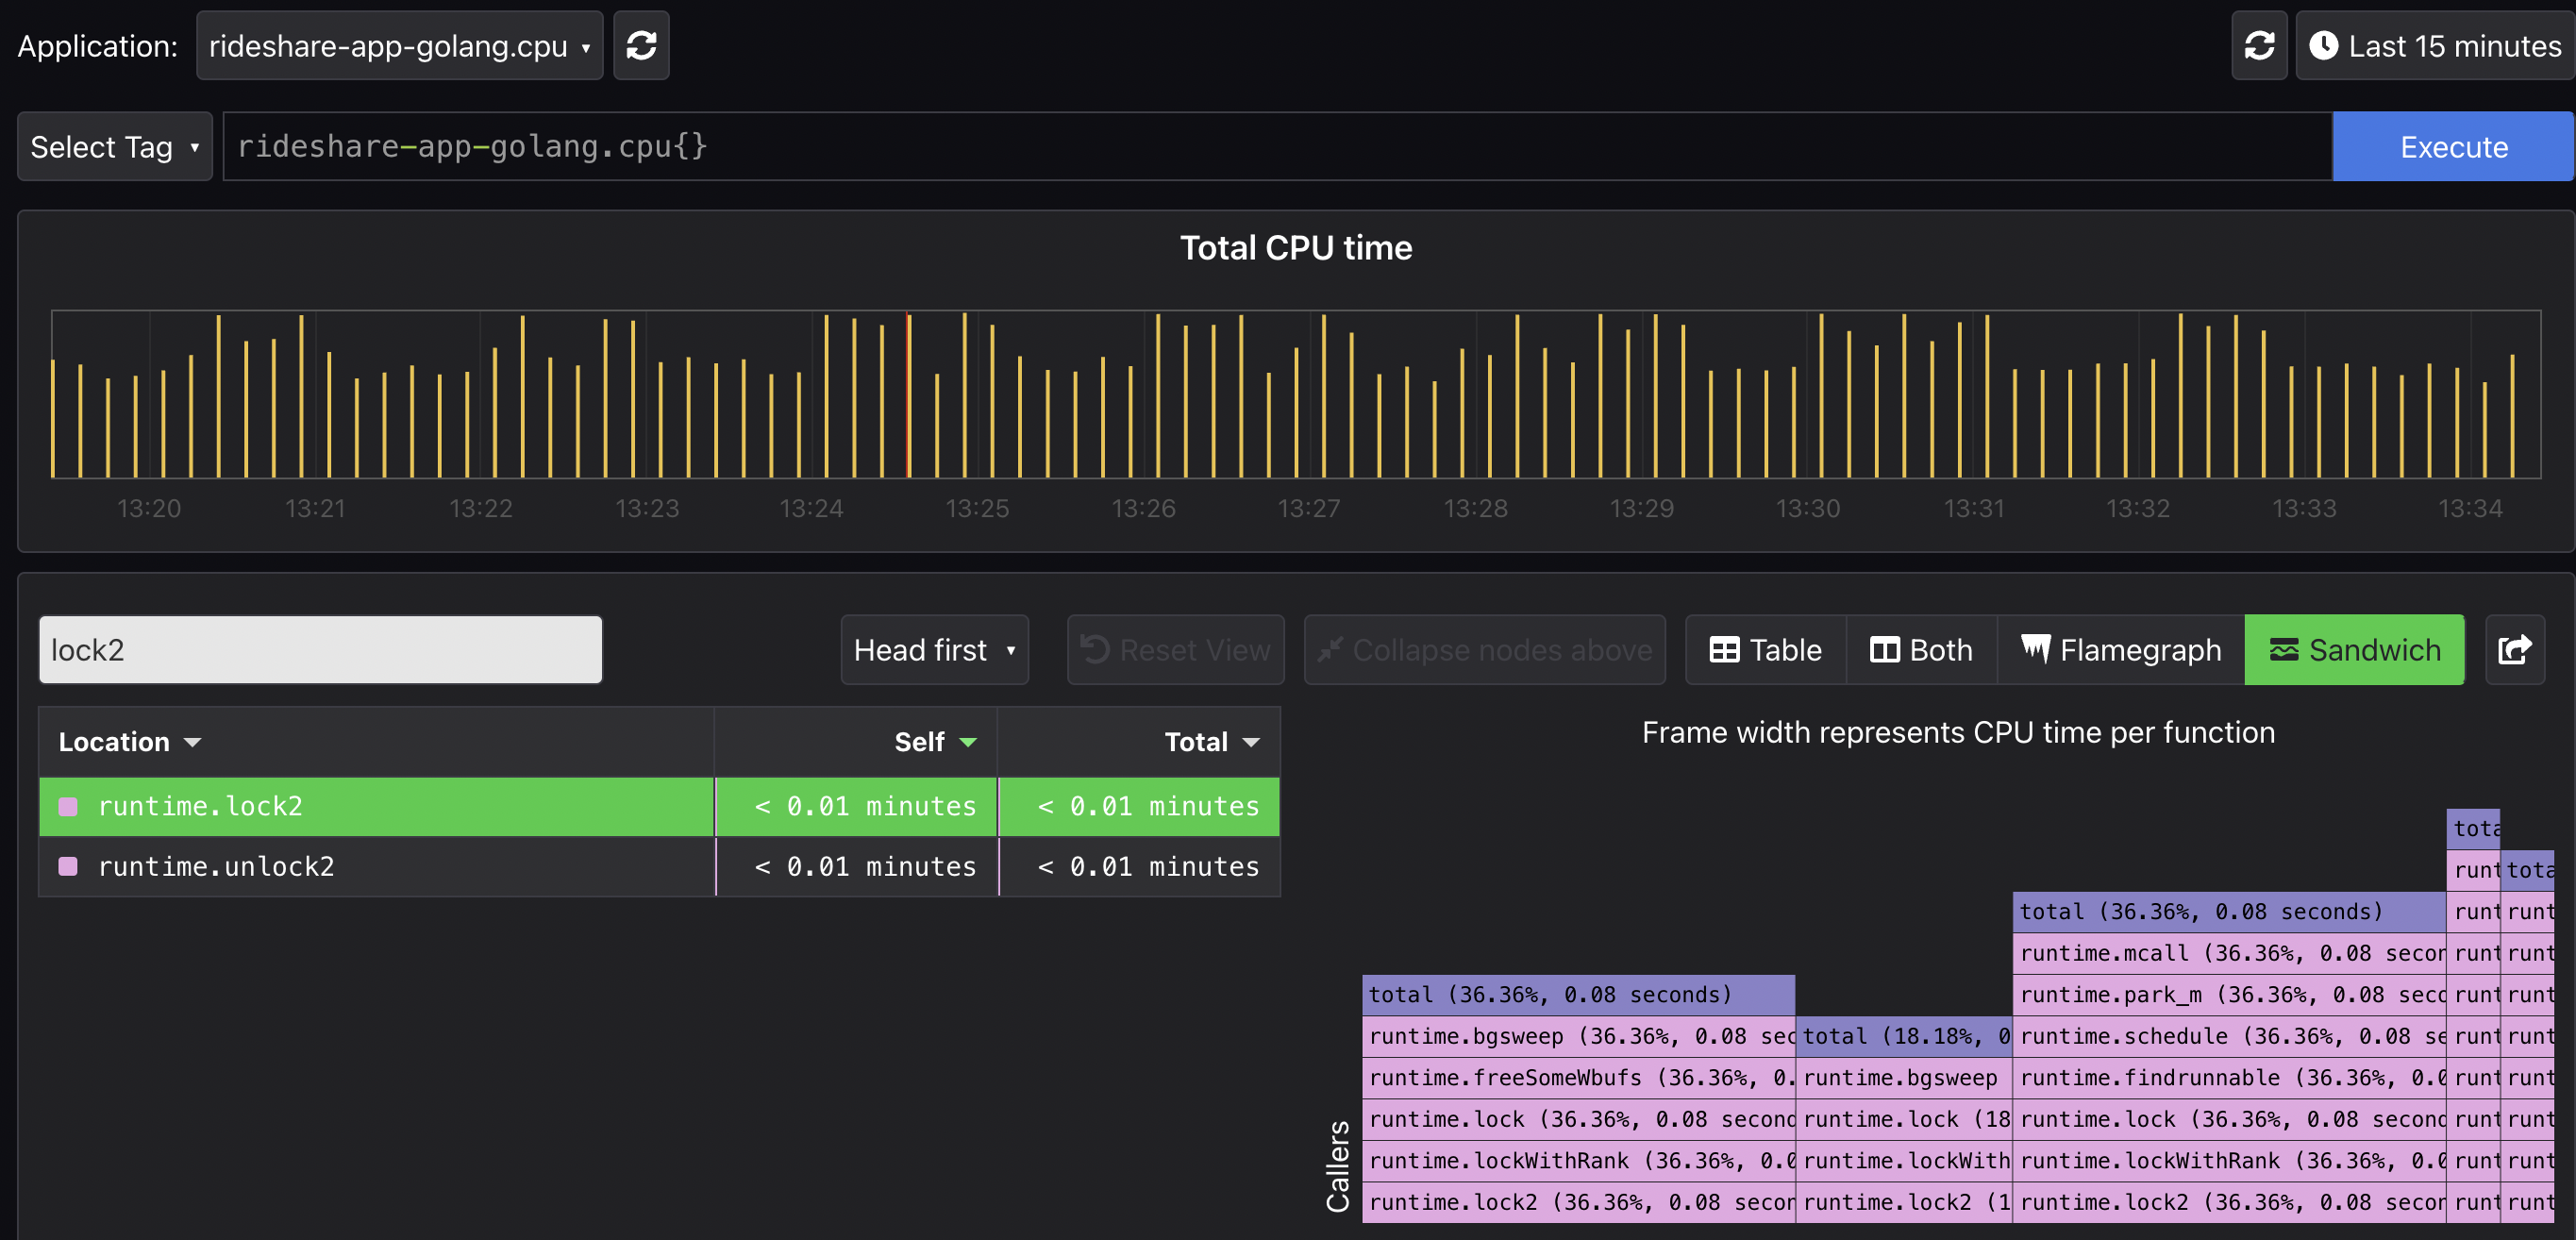Click the grid icon on the Table button

pyautogui.click(x=1727, y=649)
